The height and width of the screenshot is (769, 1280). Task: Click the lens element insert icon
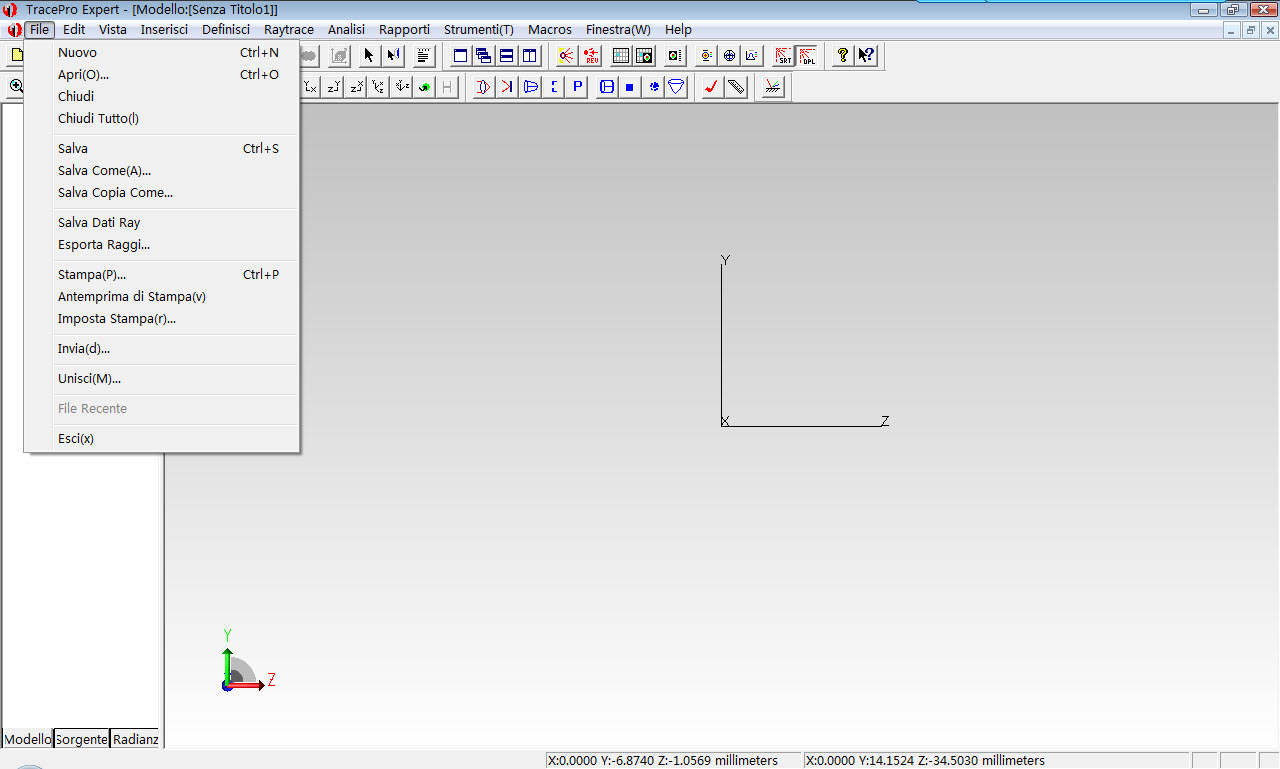coord(484,87)
